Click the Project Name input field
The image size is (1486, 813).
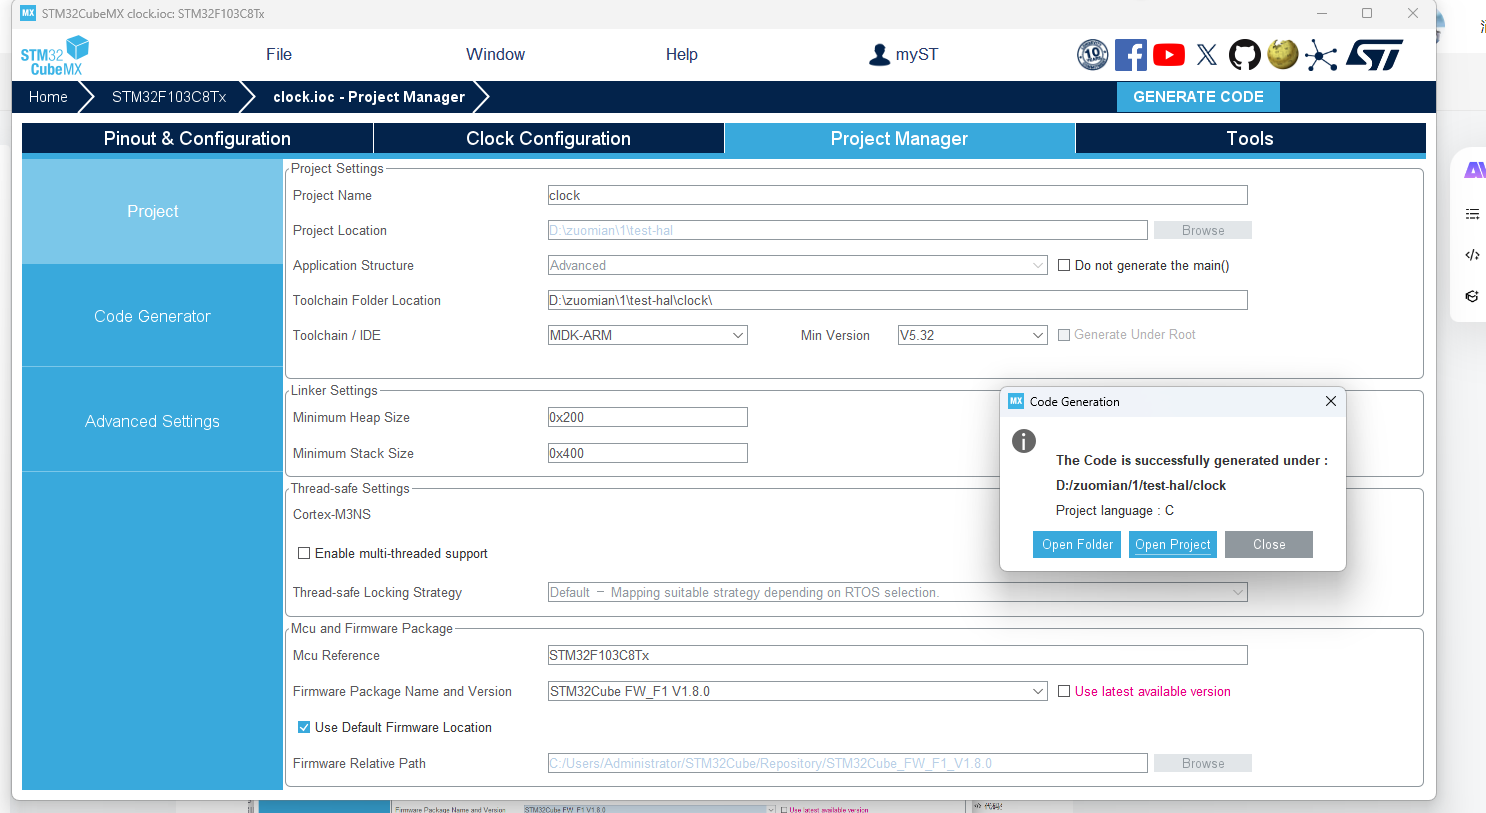coord(898,195)
